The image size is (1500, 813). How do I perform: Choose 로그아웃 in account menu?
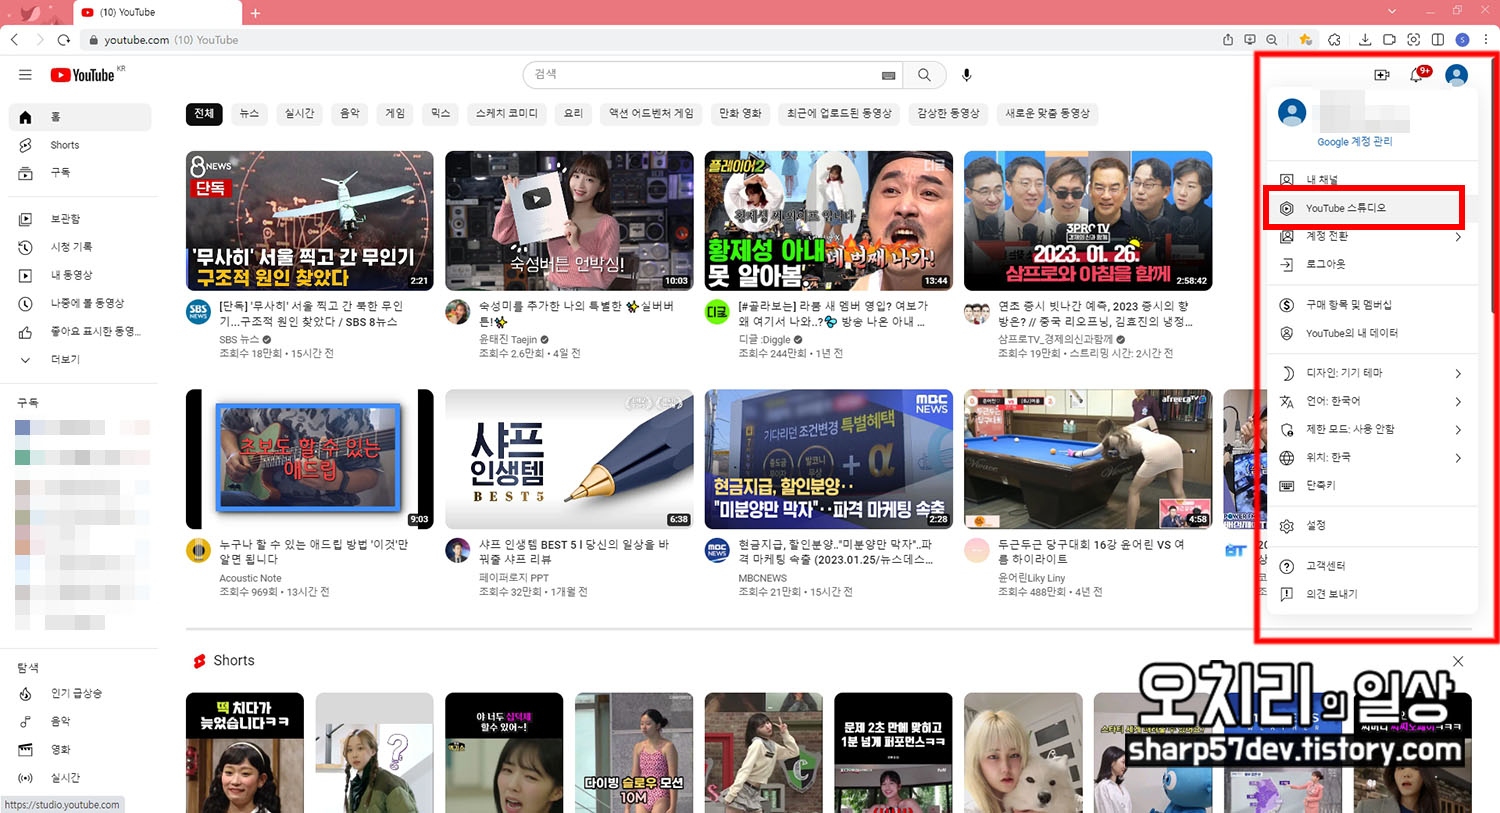[x=1372, y=264]
